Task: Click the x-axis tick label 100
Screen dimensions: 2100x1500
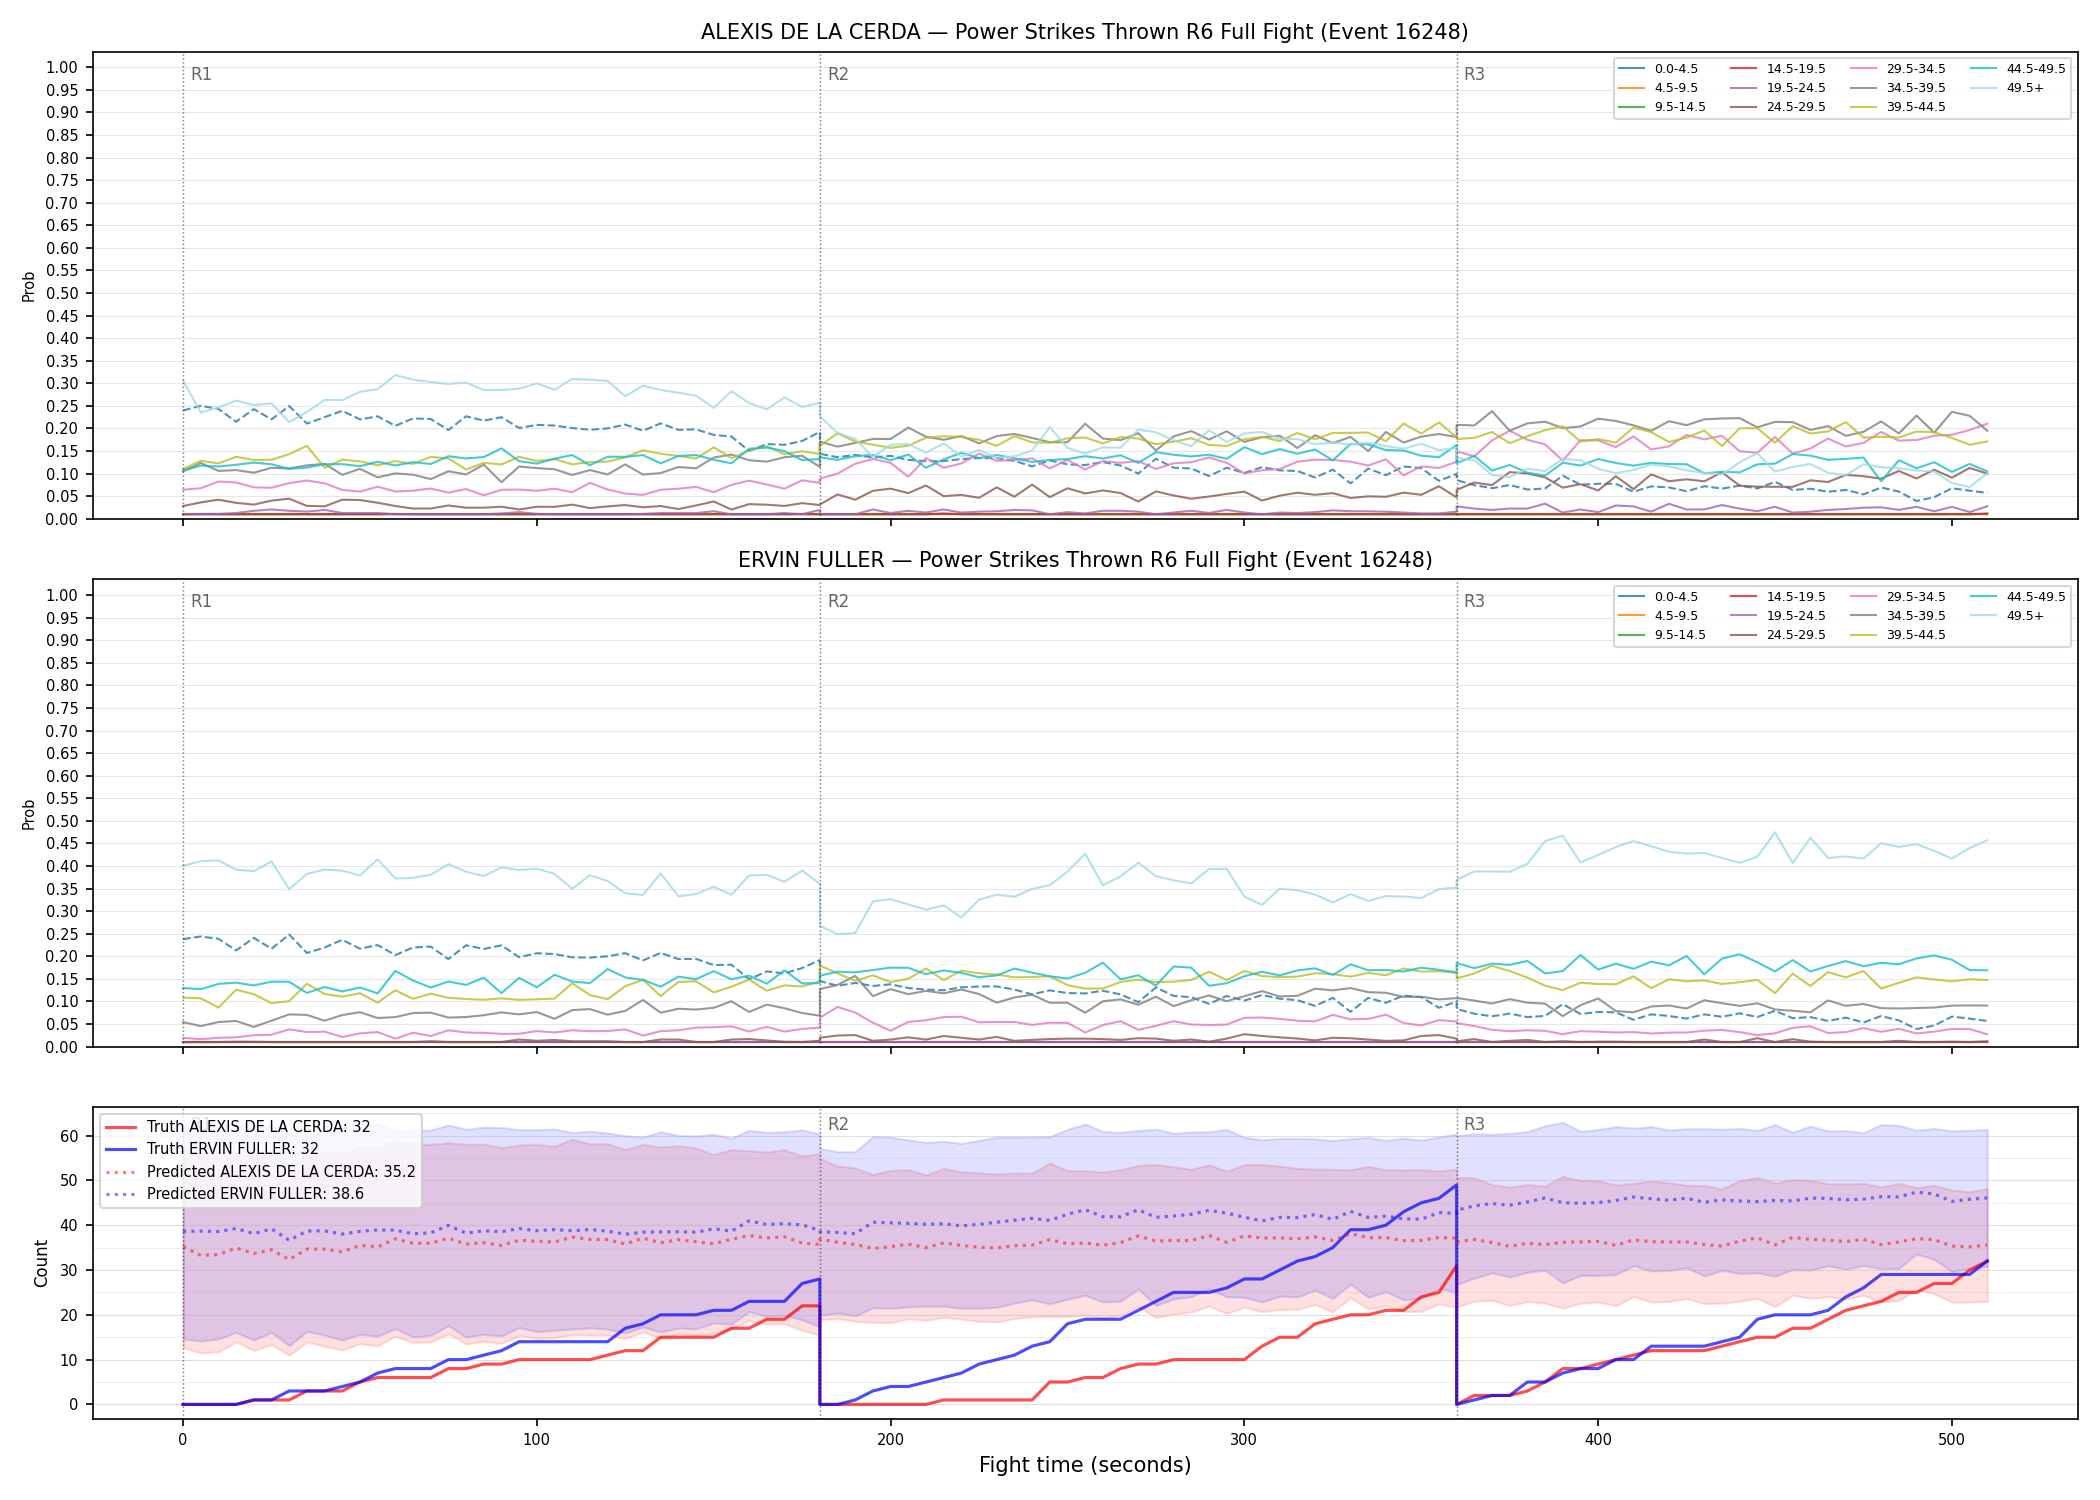Action: pos(536,1439)
